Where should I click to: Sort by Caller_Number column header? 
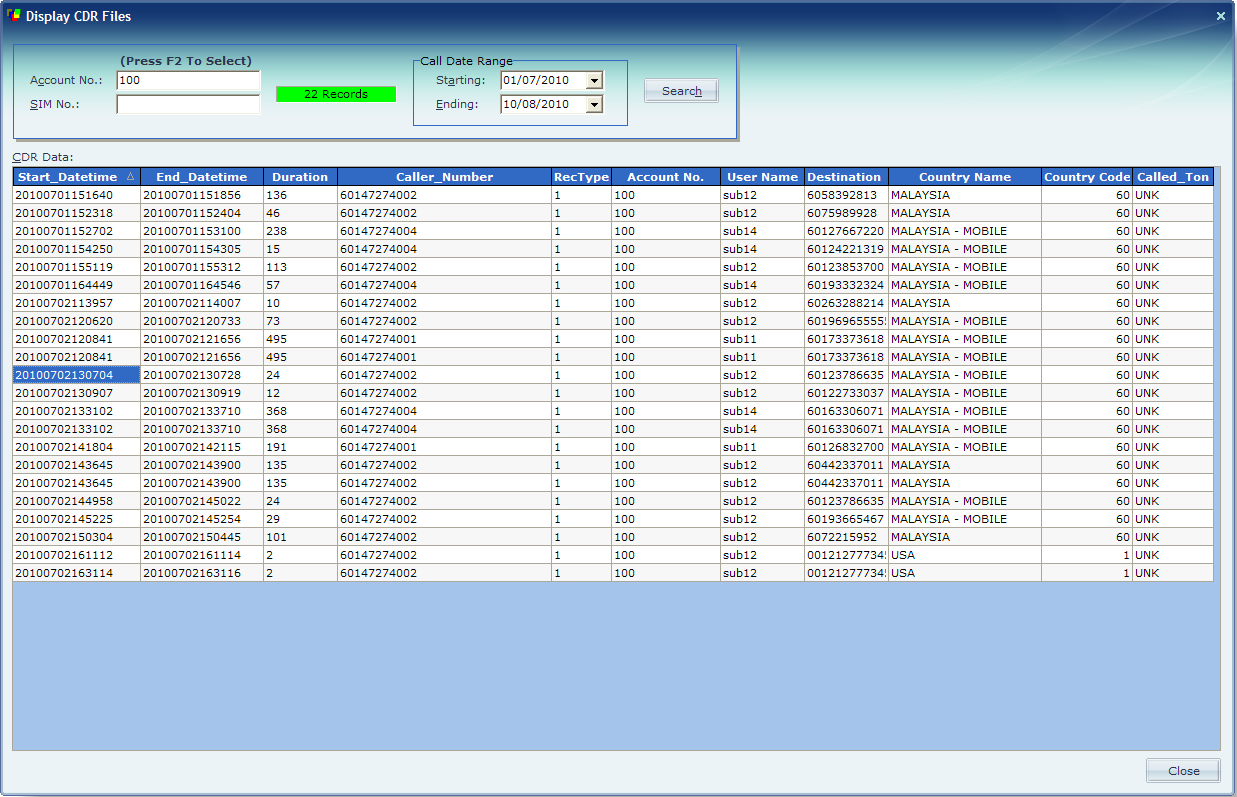(x=444, y=177)
